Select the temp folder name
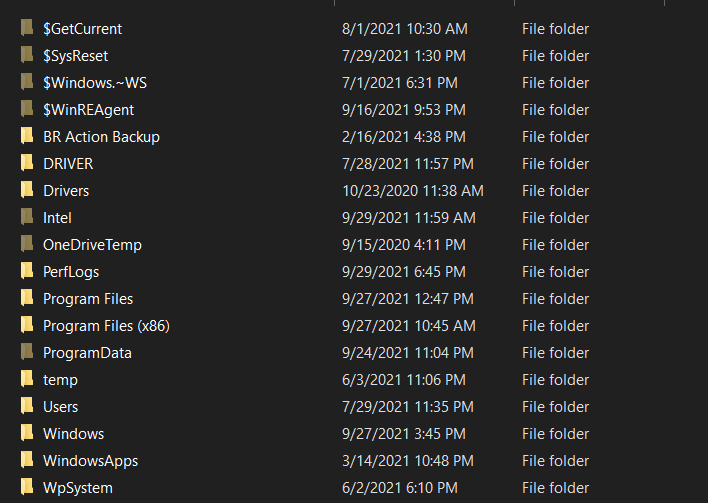Viewport: 708px width, 503px height. coord(60,380)
